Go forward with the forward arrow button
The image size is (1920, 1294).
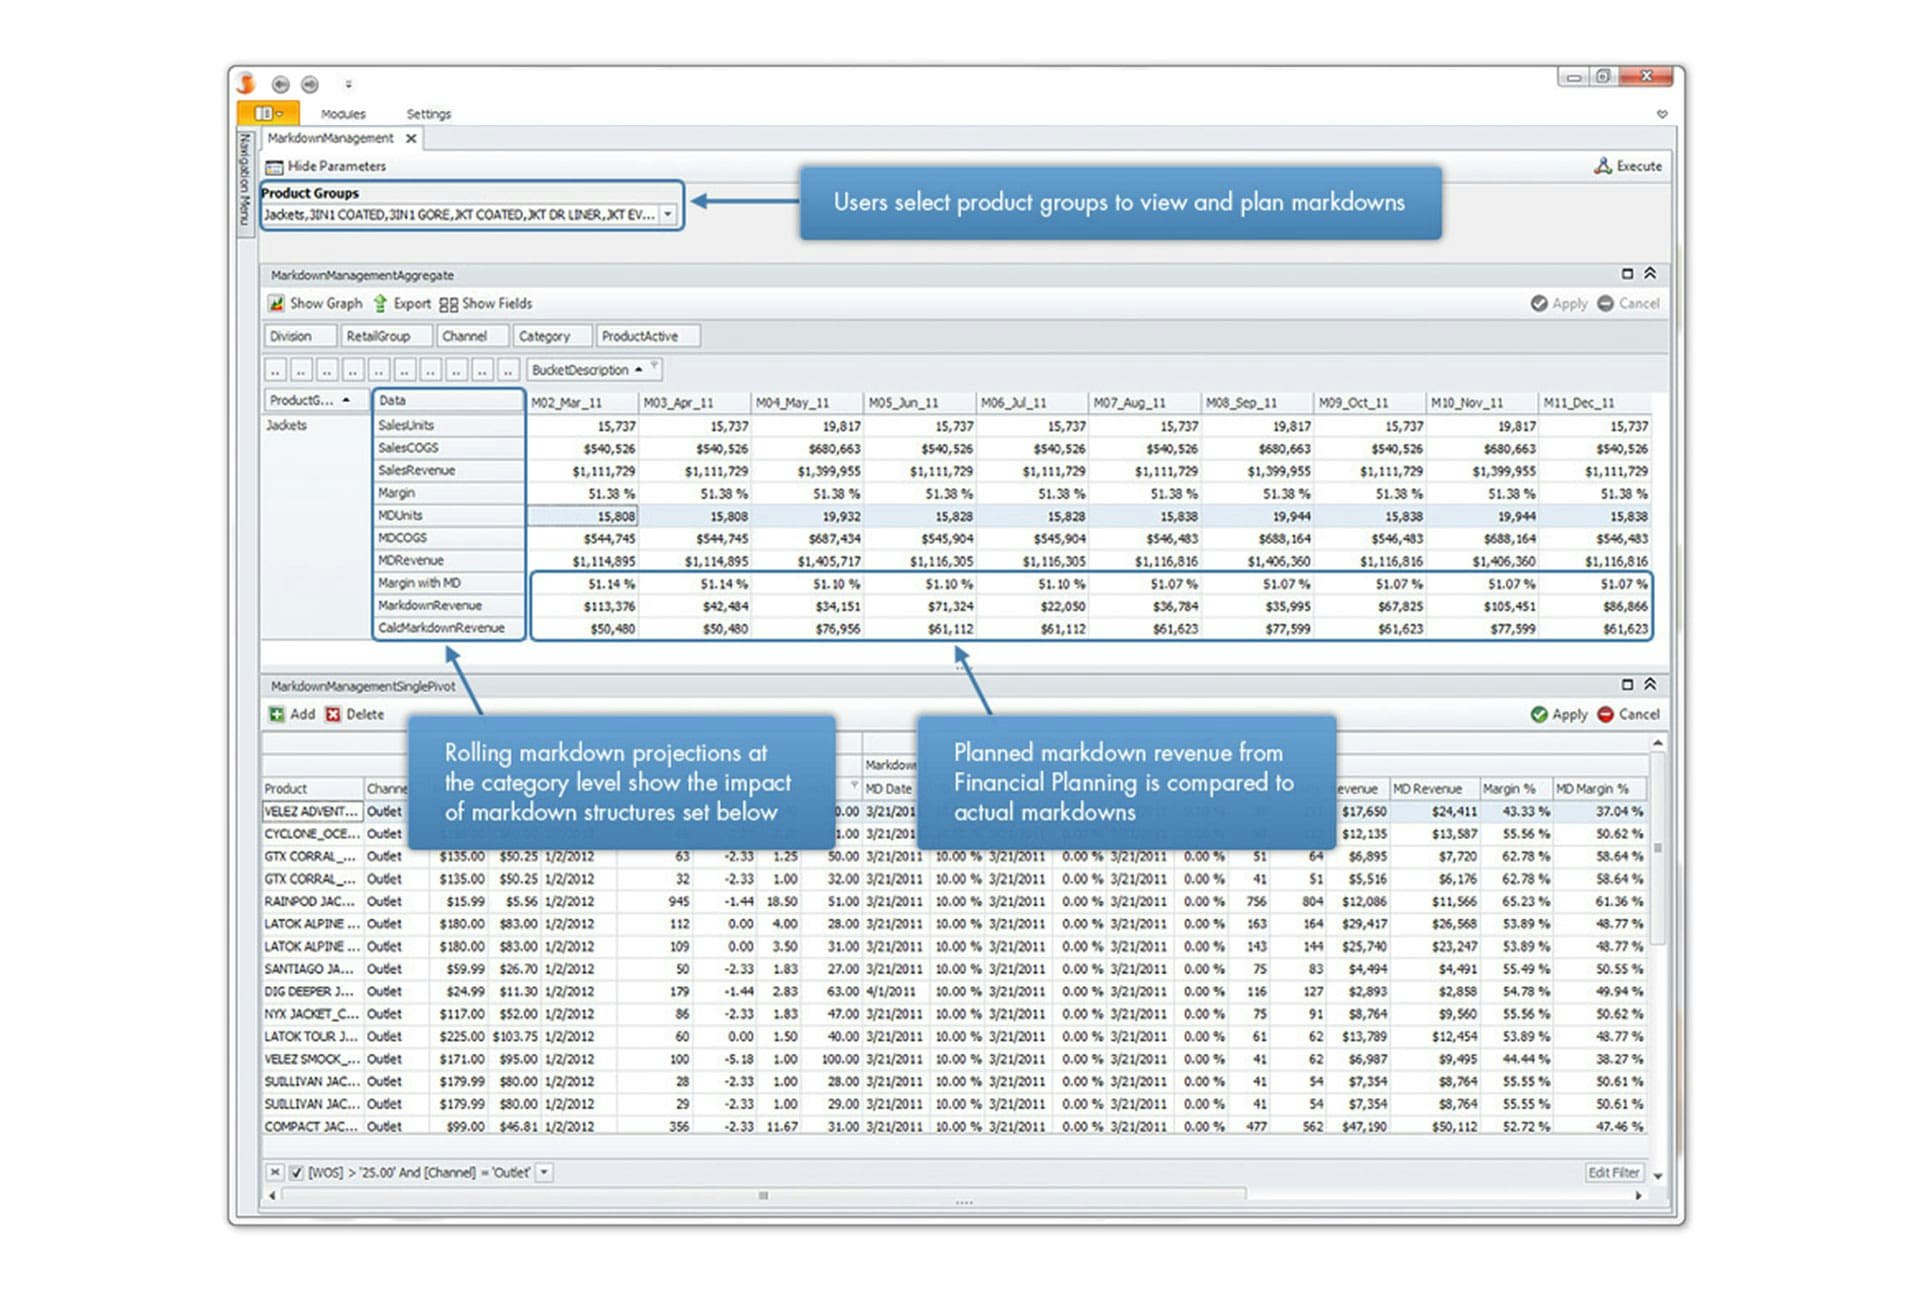(x=310, y=85)
